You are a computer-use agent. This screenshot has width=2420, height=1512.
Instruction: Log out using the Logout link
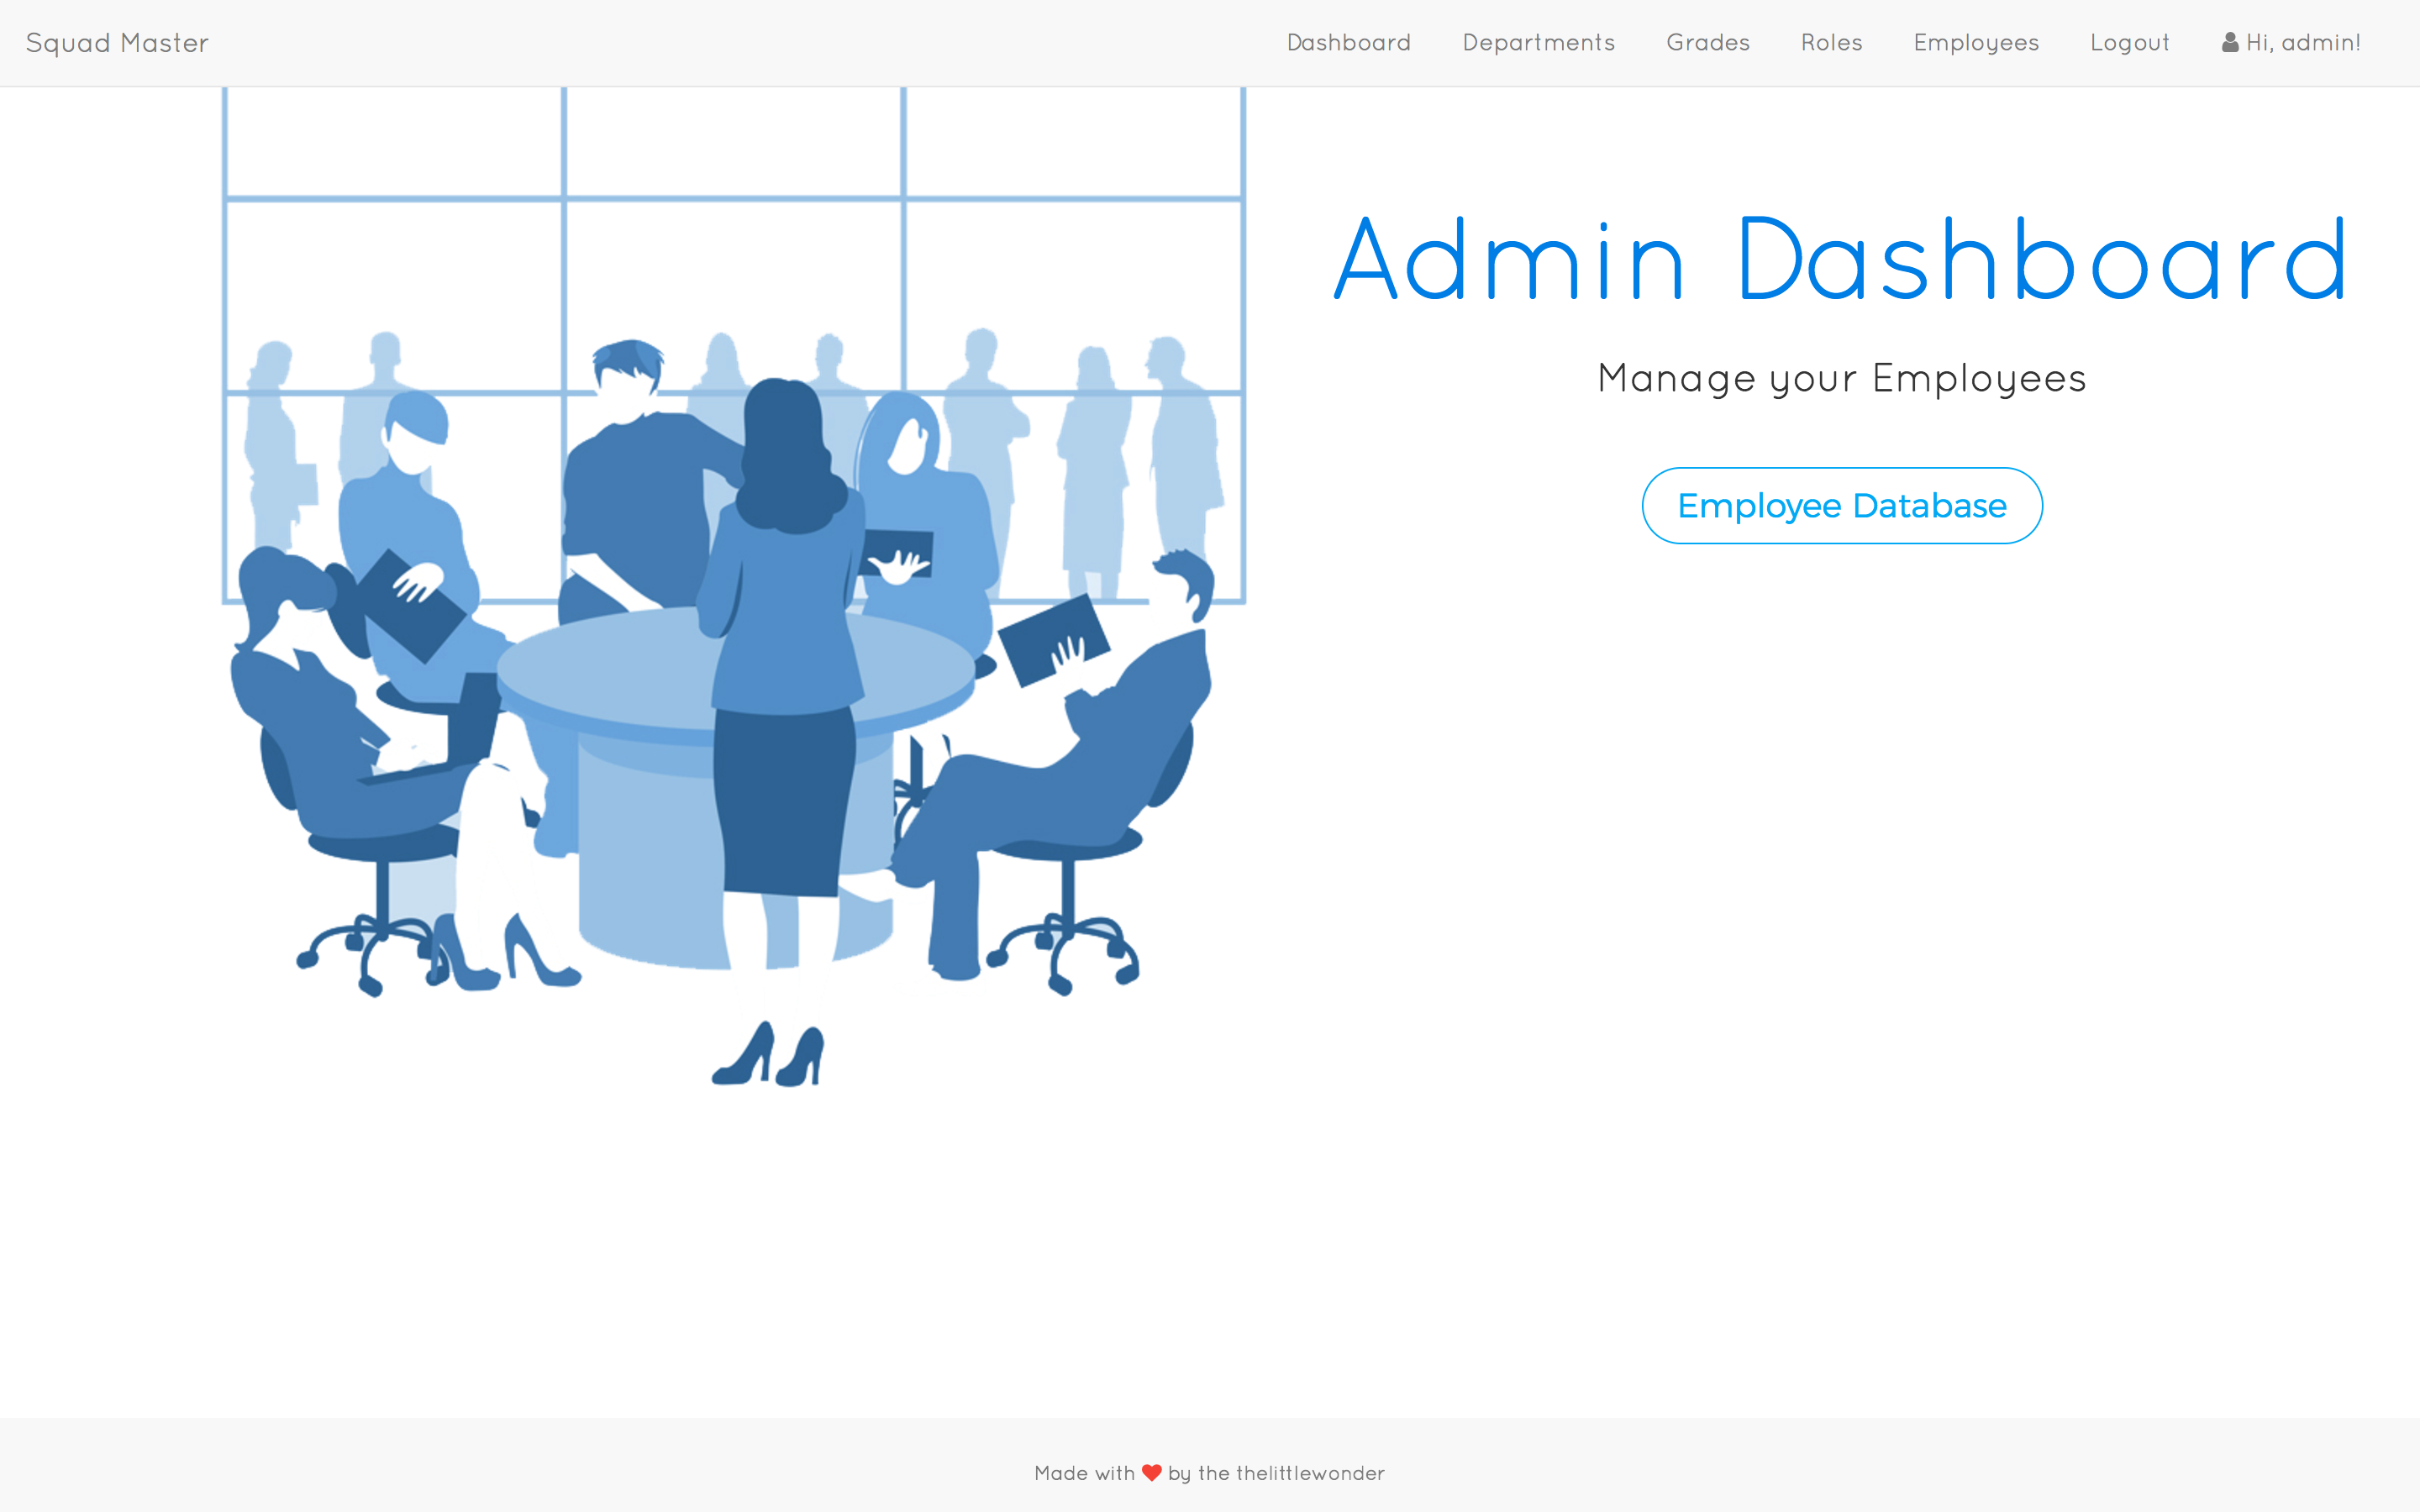(2129, 43)
